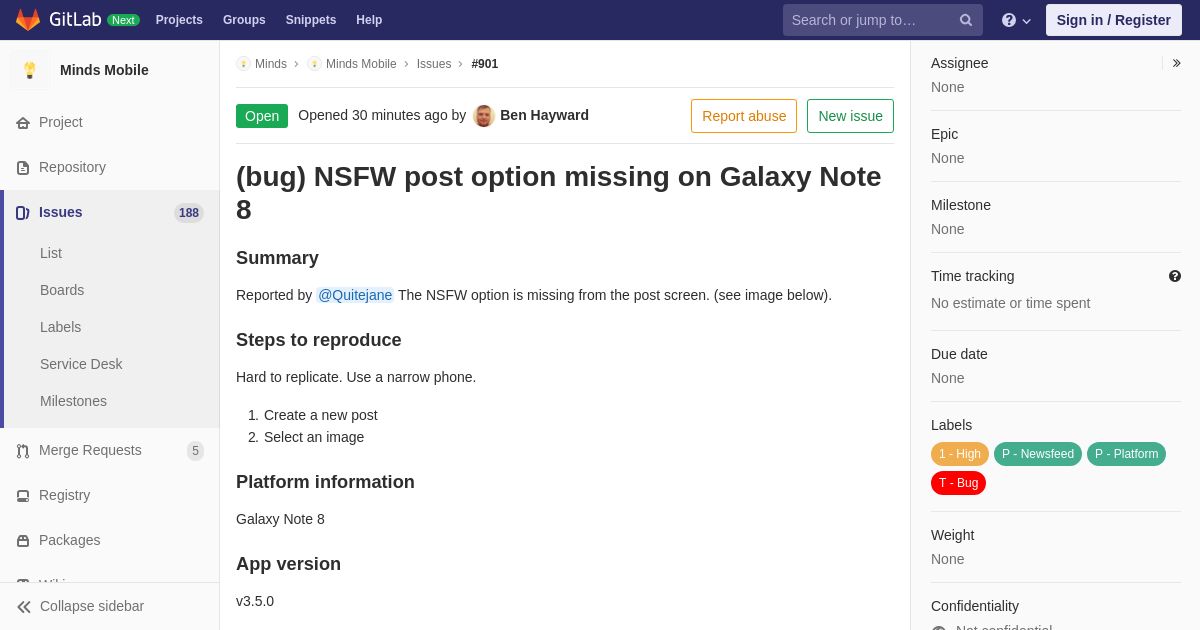Click the Time tracking help icon
The image size is (1200, 630).
click(x=1175, y=276)
